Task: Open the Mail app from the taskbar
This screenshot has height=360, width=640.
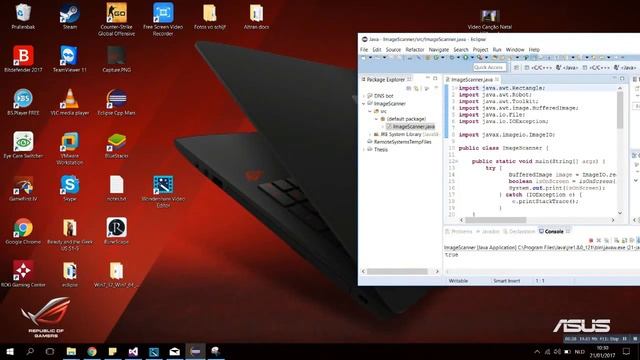Action: point(175,351)
